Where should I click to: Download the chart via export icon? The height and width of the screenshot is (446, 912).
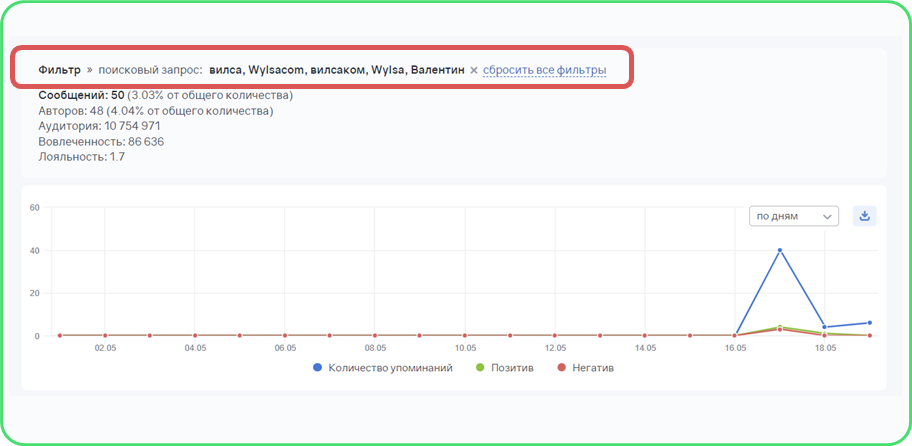[x=864, y=216]
